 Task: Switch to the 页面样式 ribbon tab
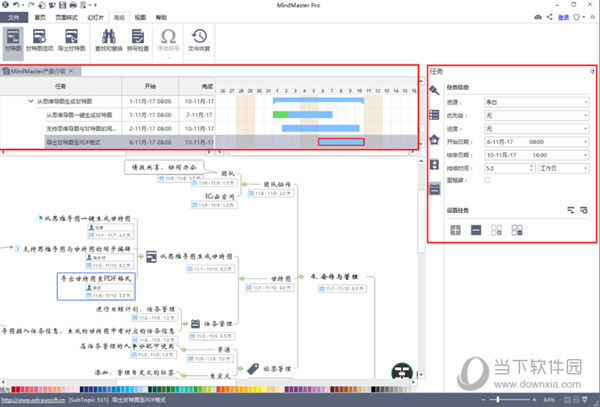pyautogui.click(x=66, y=17)
